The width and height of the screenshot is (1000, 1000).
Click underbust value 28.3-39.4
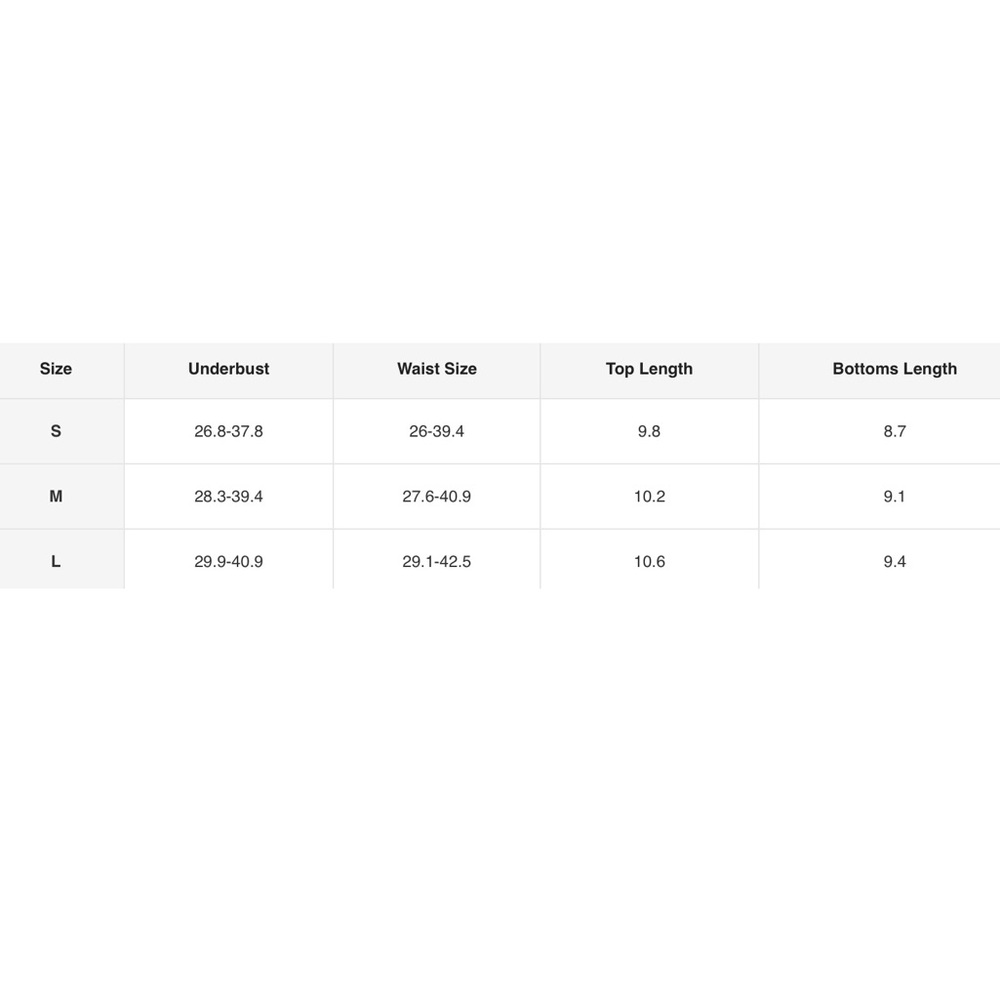[x=228, y=496]
